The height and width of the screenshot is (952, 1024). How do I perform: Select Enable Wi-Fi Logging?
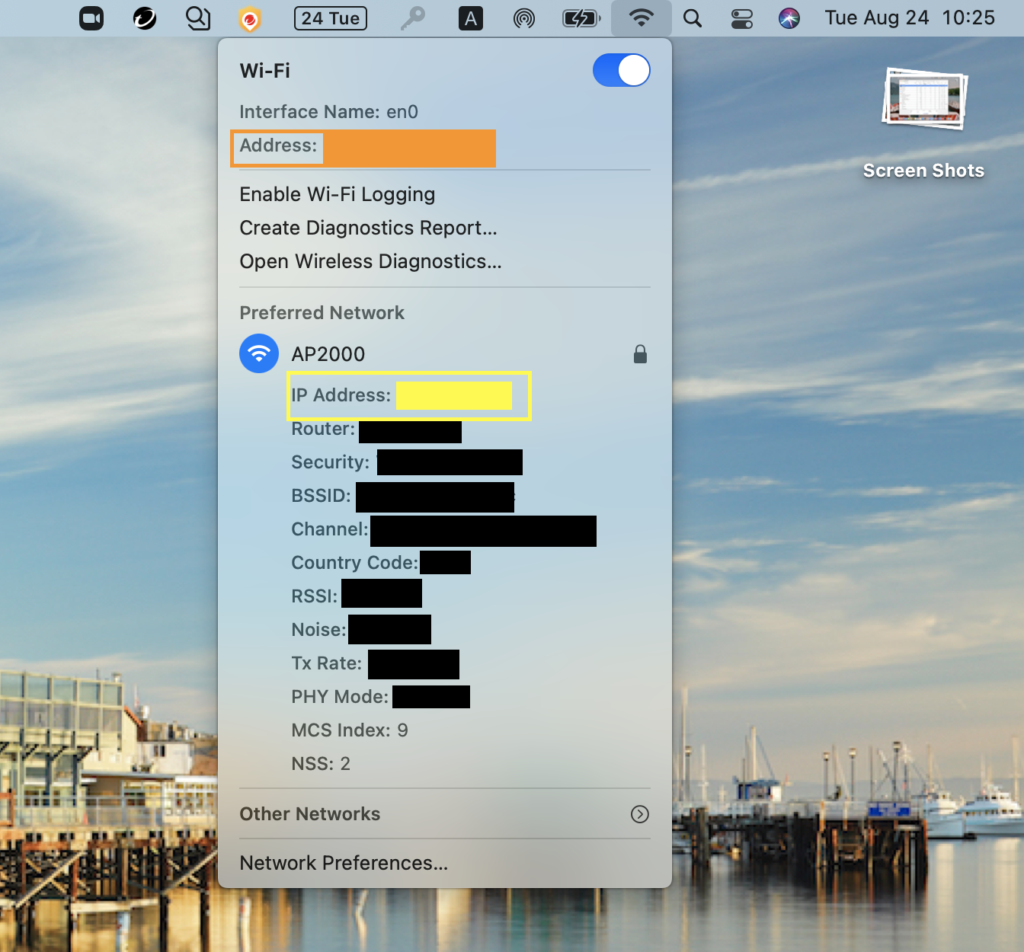(337, 194)
